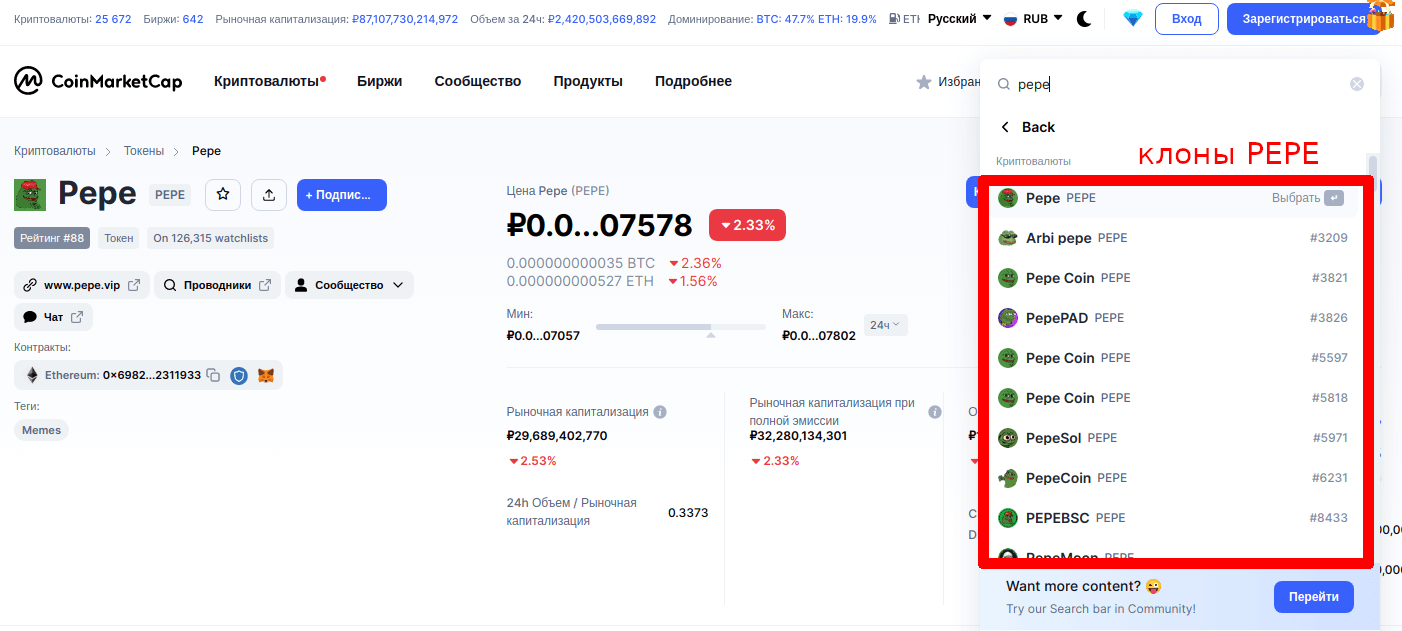The image size is (1402, 631).
Task: Click the blue shield icon near contract
Action: (239, 375)
